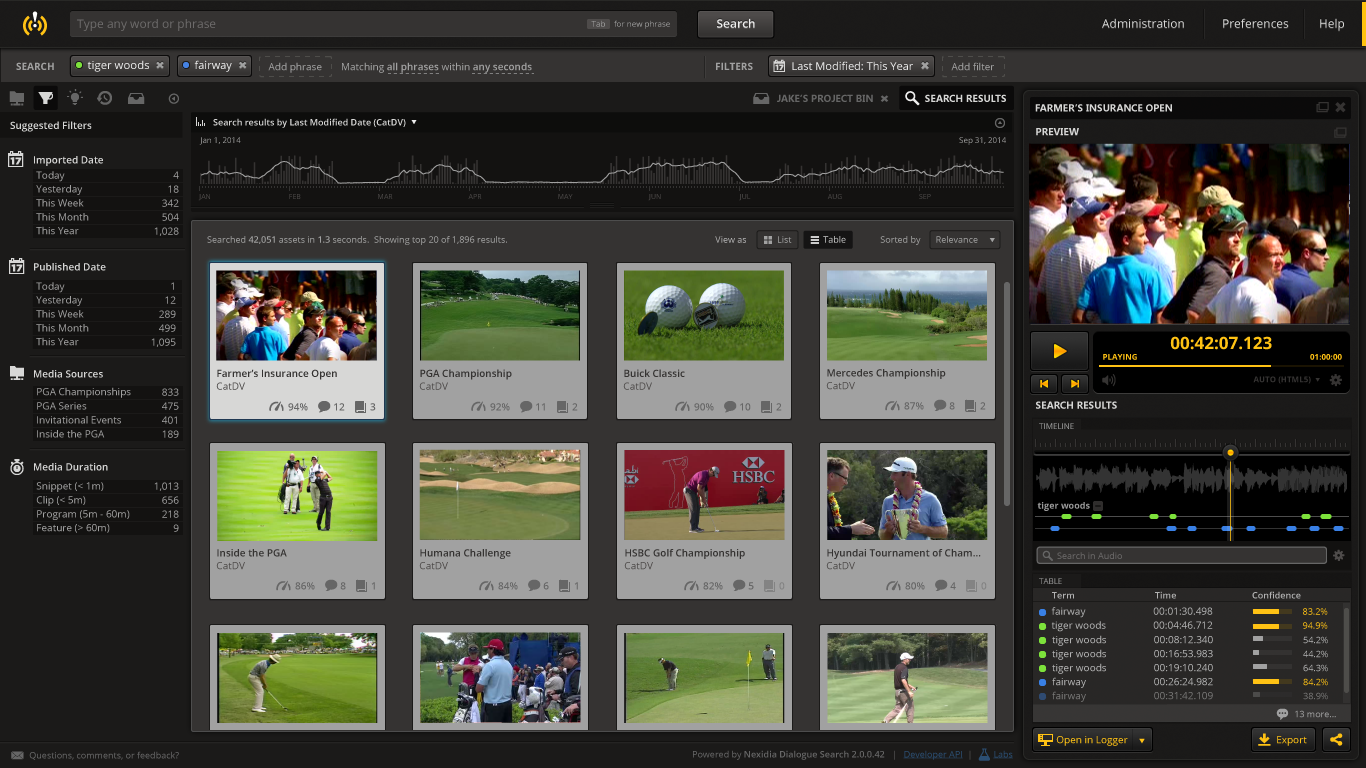Switch to List view
The image size is (1366, 768).
pyautogui.click(x=776, y=240)
